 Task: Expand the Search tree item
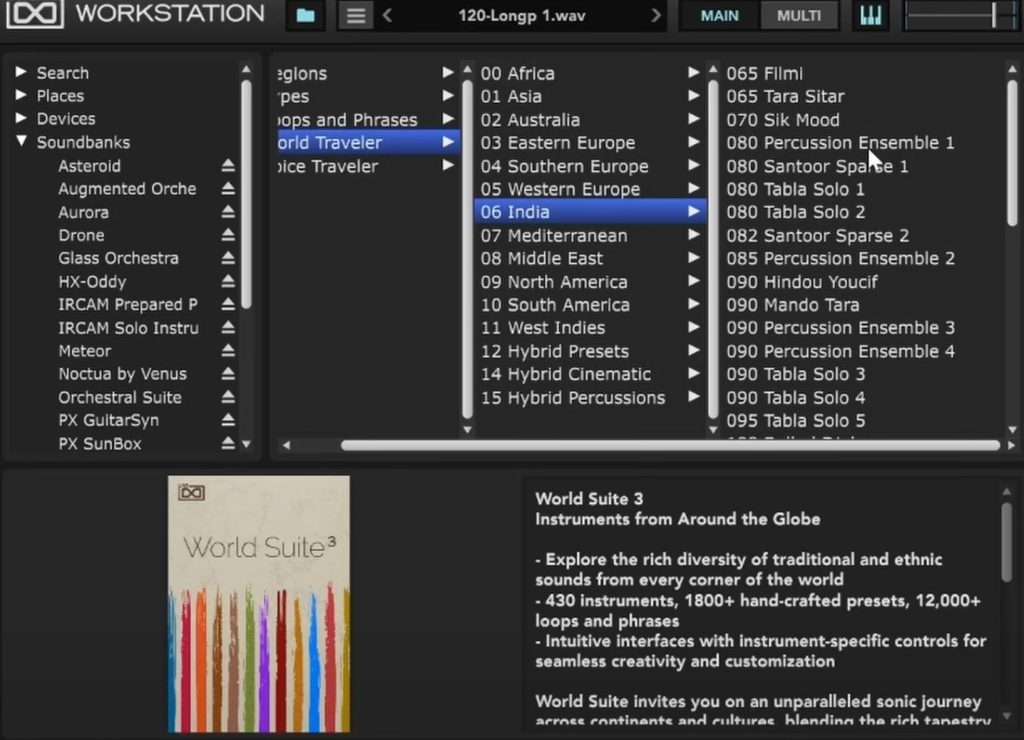[21, 73]
